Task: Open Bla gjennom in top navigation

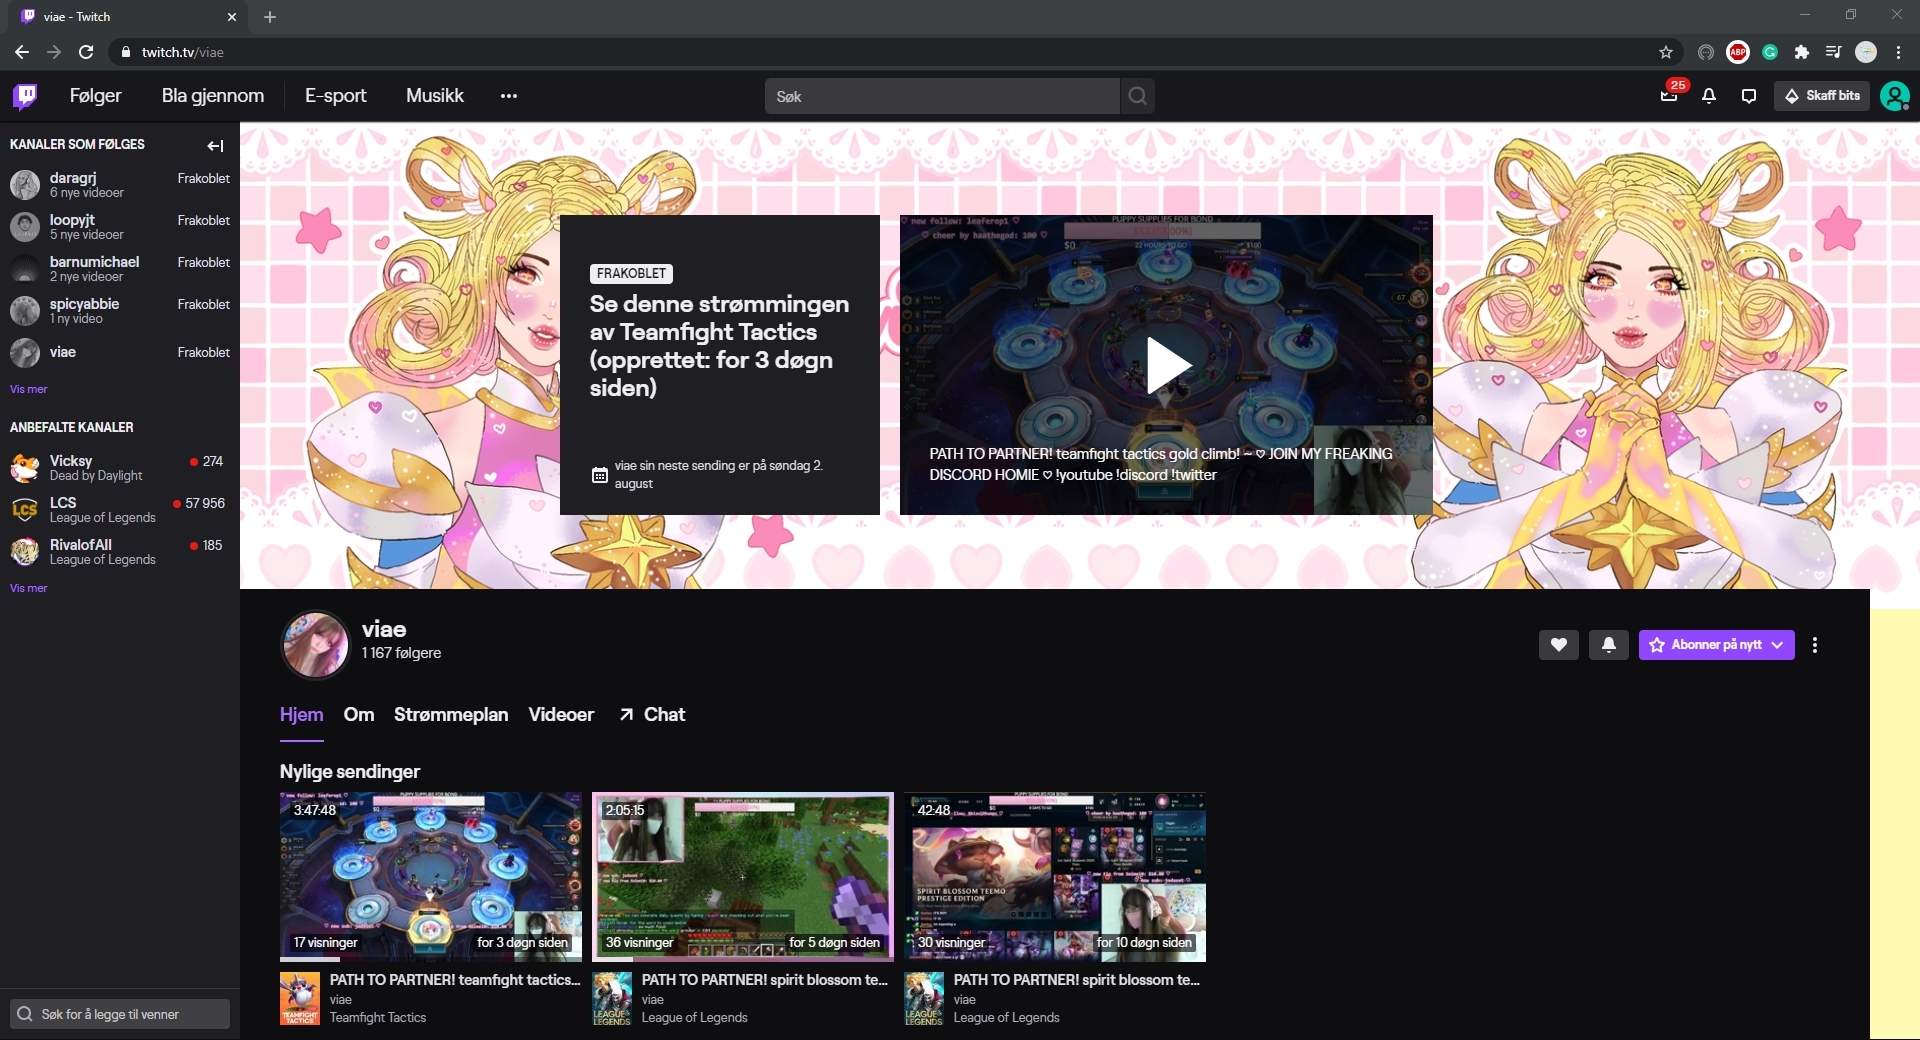Action: tap(213, 96)
